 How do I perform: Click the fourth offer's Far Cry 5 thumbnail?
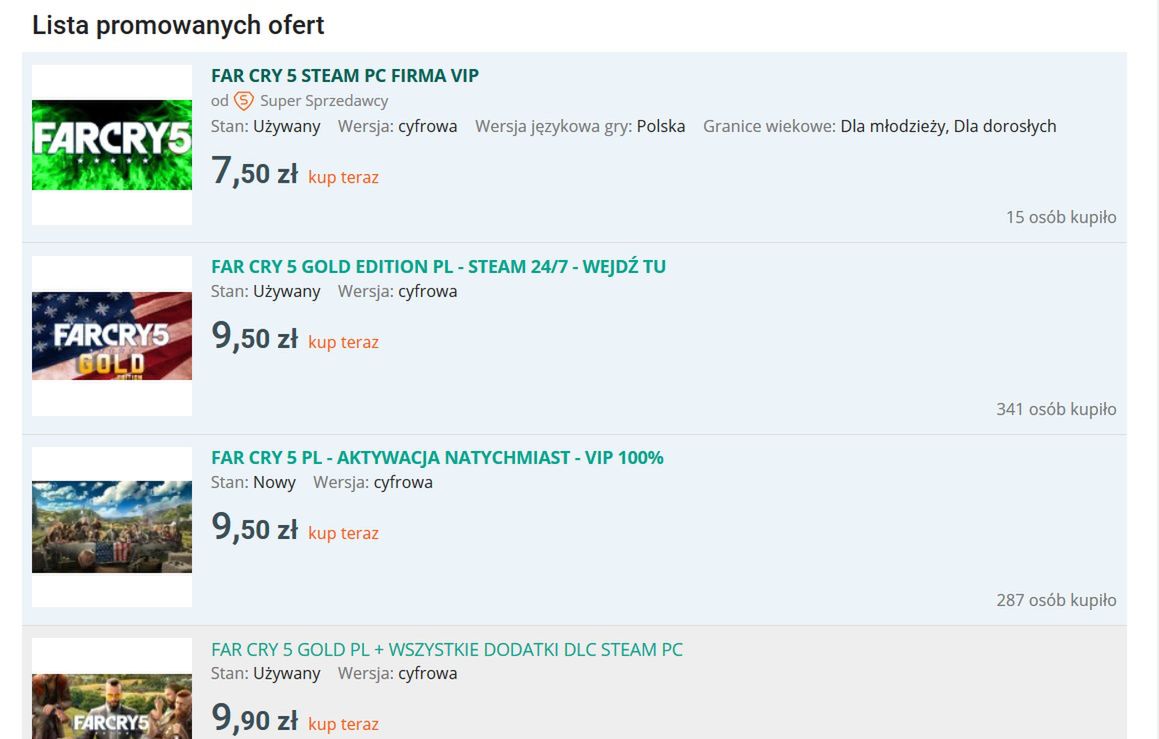tap(112, 705)
